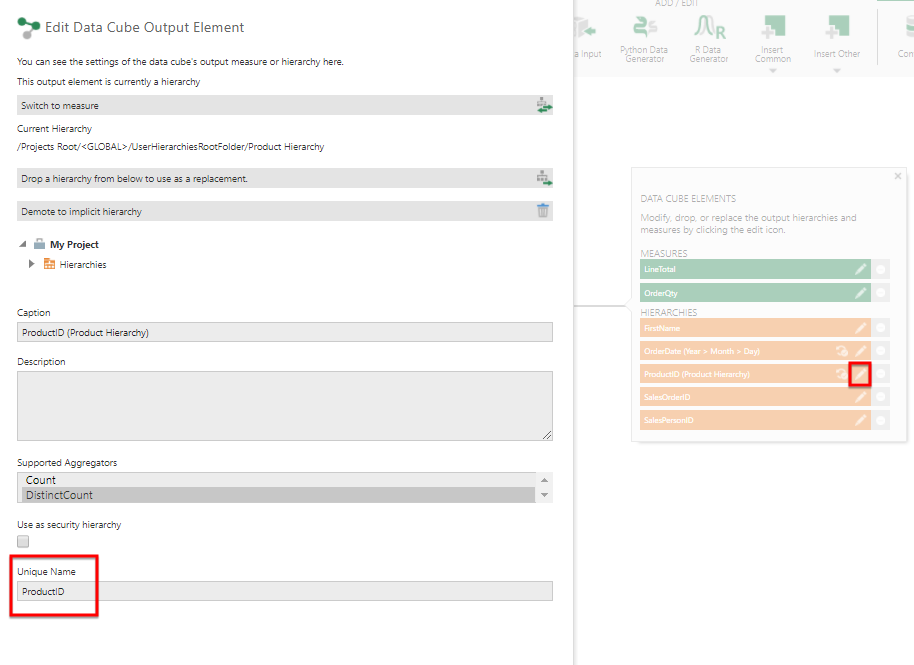The image size is (914, 665).
Task: Click the R Data Generator icon
Action: click(x=708, y=27)
